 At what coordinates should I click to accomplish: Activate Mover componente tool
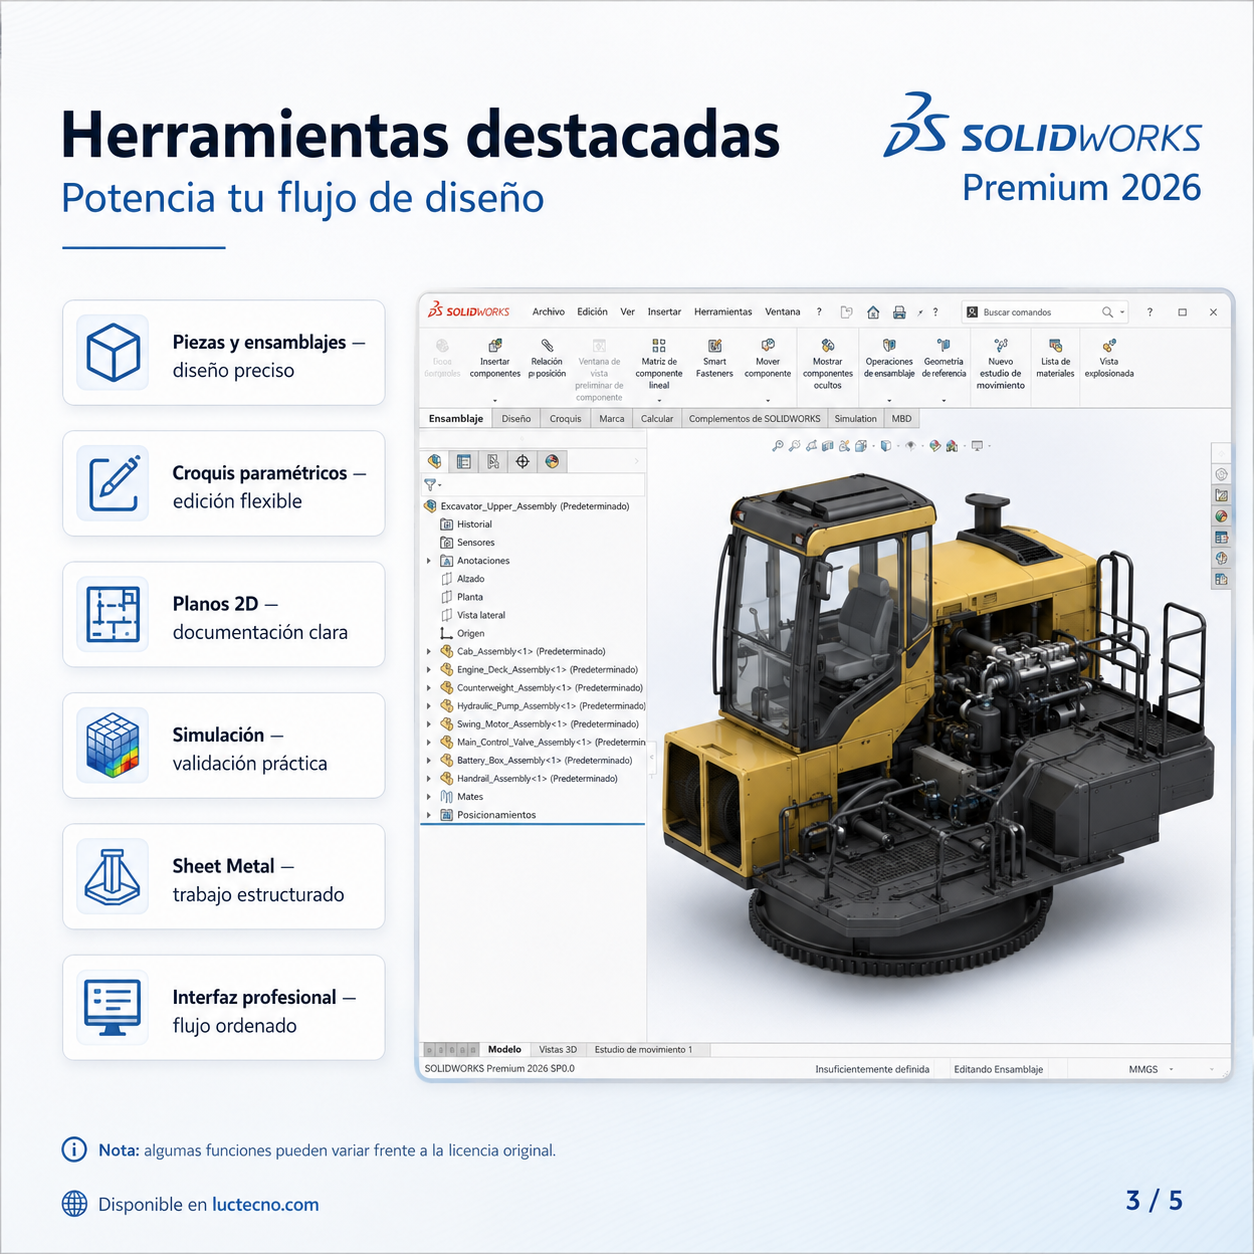[767, 359]
